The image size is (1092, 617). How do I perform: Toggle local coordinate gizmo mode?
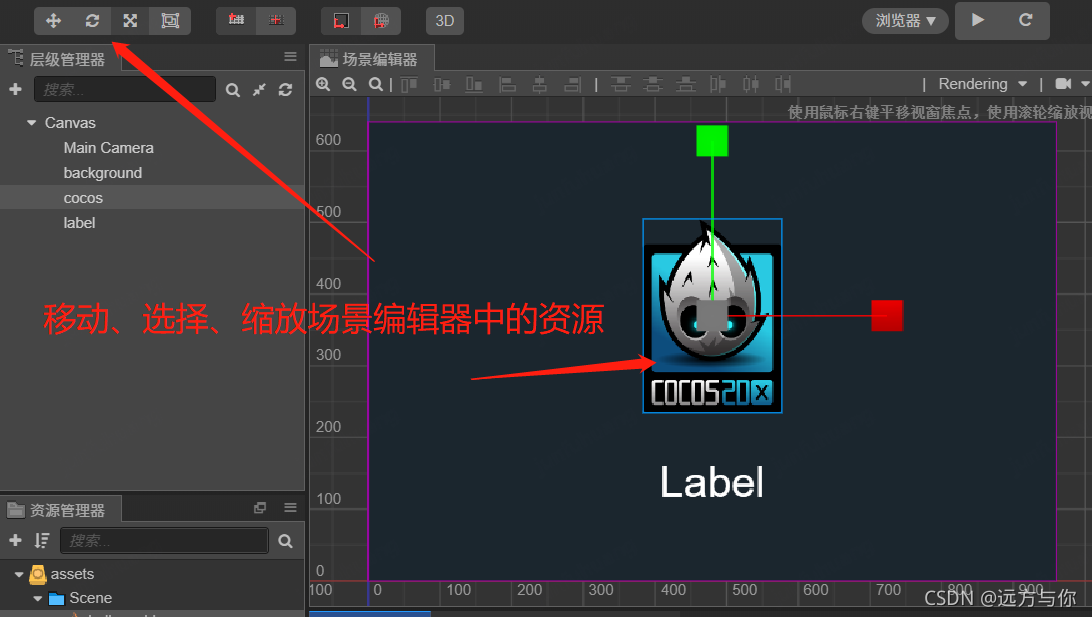click(341, 21)
